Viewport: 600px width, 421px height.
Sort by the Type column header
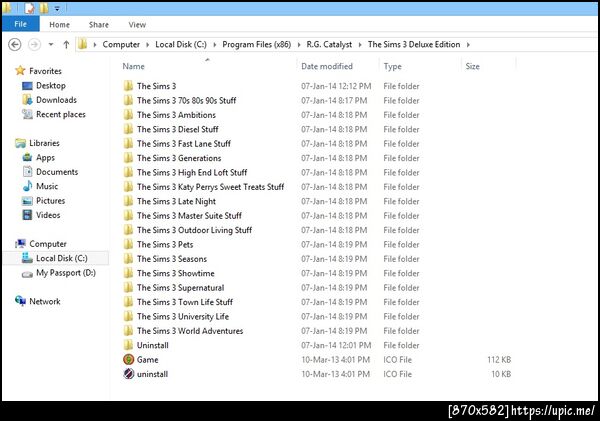point(393,66)
